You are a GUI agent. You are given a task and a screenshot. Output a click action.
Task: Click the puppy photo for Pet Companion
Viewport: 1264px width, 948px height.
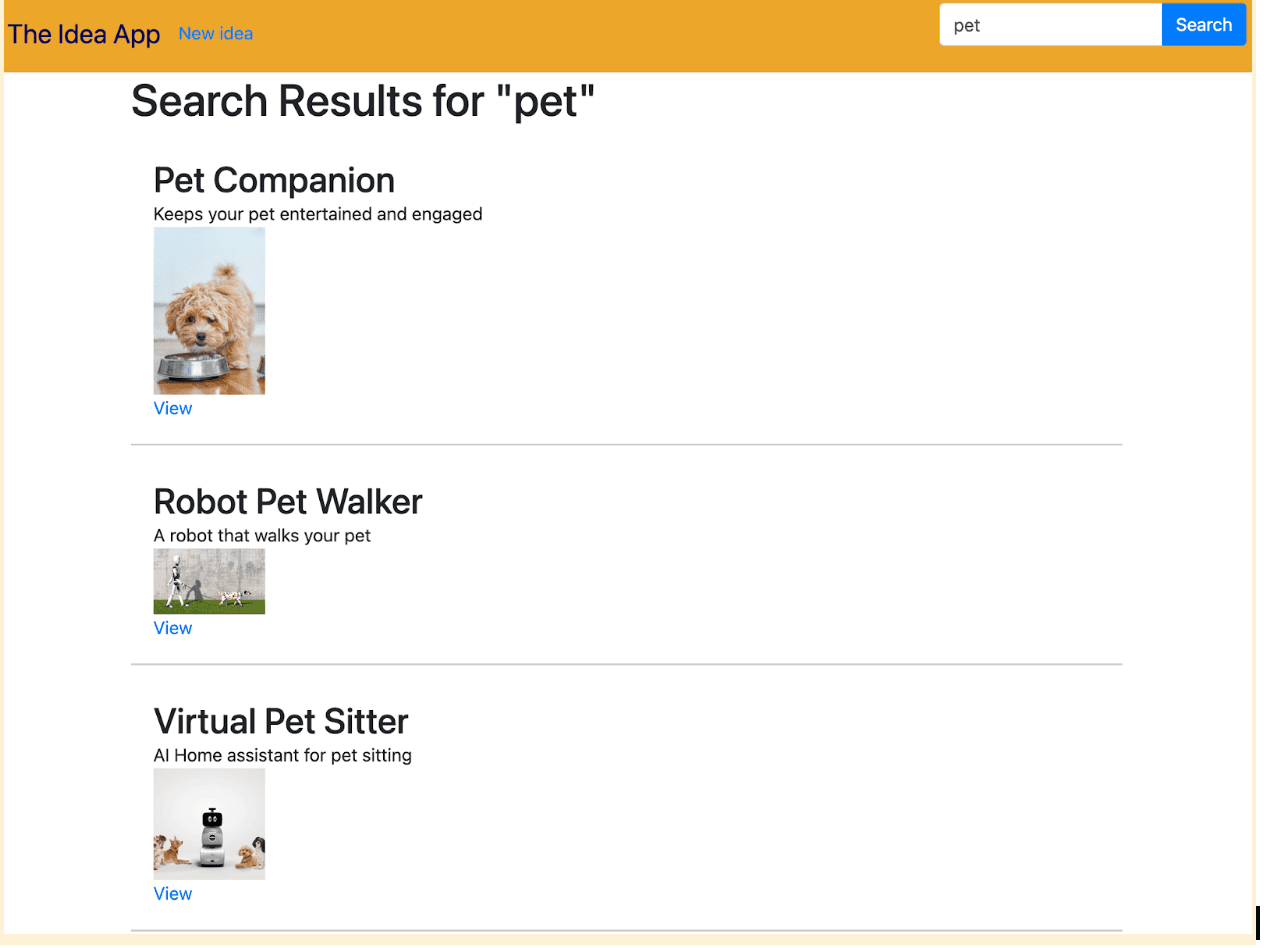click(209, 311)
